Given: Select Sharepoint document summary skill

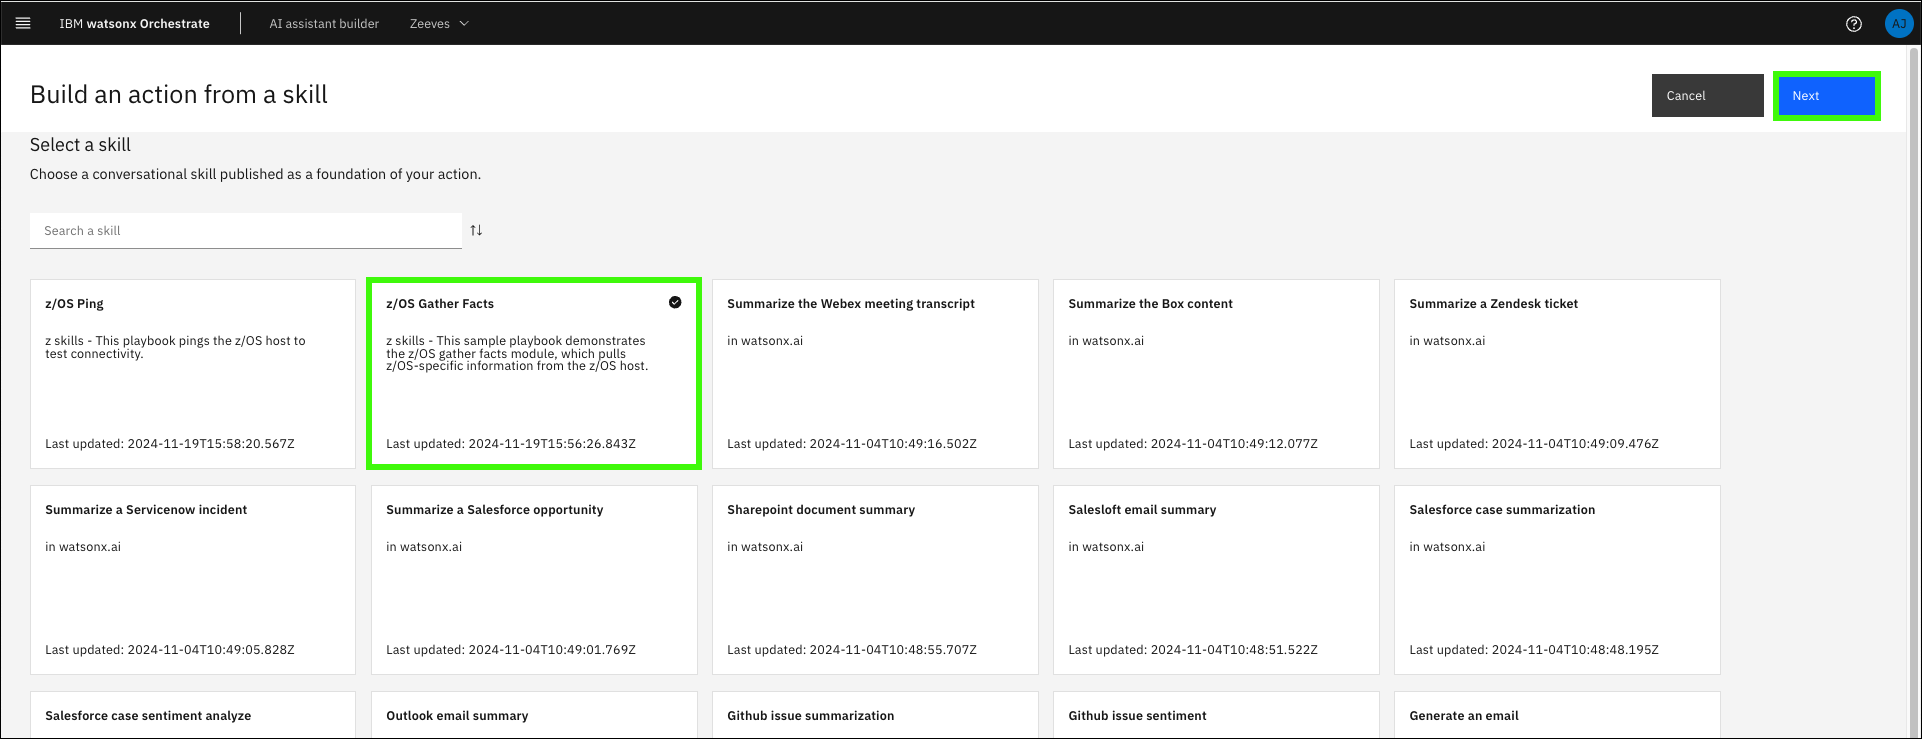Looking at the screenshot, I should (875, 579).
